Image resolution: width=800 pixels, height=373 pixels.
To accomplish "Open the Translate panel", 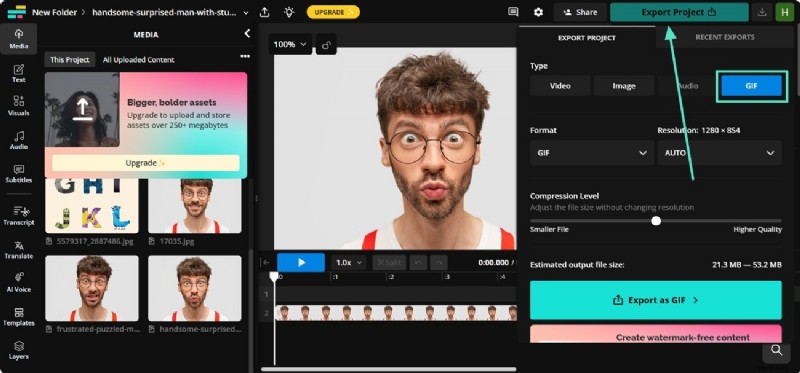I will click(x=19, y=250).
